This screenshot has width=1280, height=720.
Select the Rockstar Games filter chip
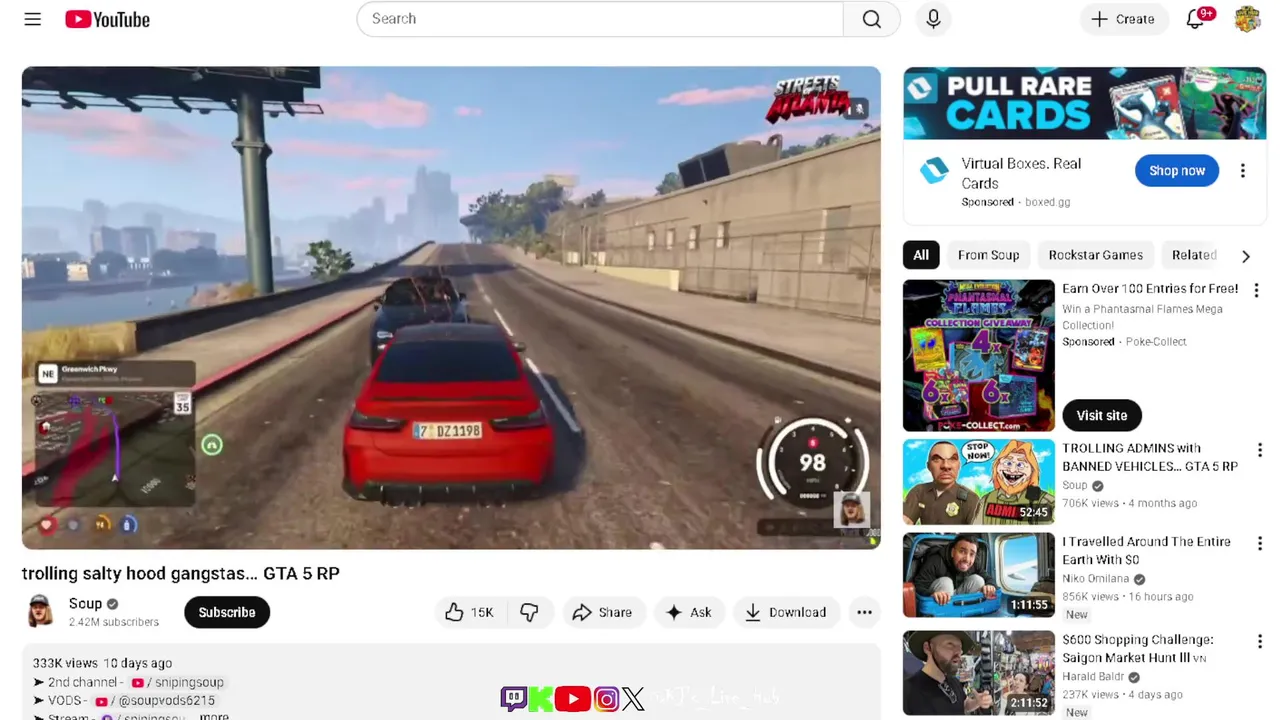coord(1095,255)
